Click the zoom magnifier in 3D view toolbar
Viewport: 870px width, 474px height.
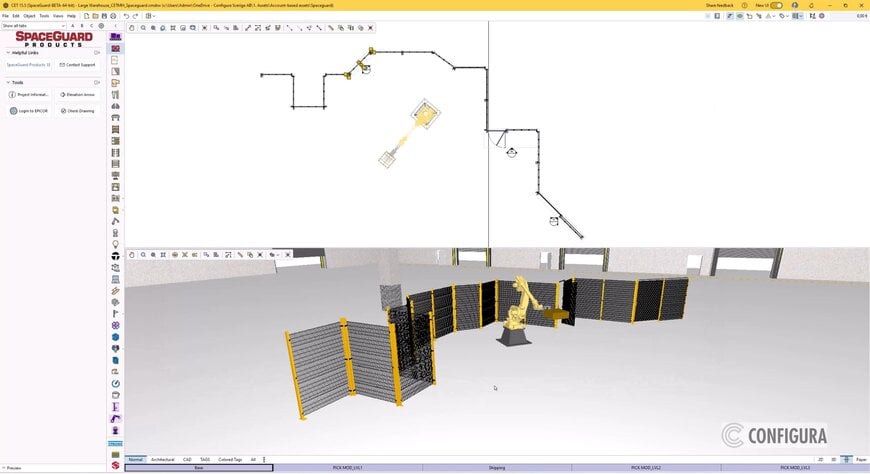coord(143,255)
